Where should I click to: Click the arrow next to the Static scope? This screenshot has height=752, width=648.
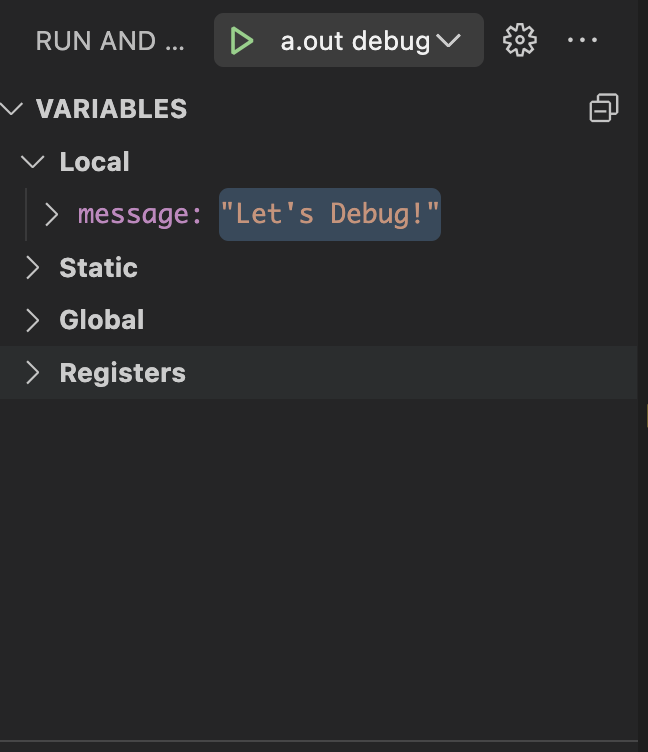[x=33, y=267]
